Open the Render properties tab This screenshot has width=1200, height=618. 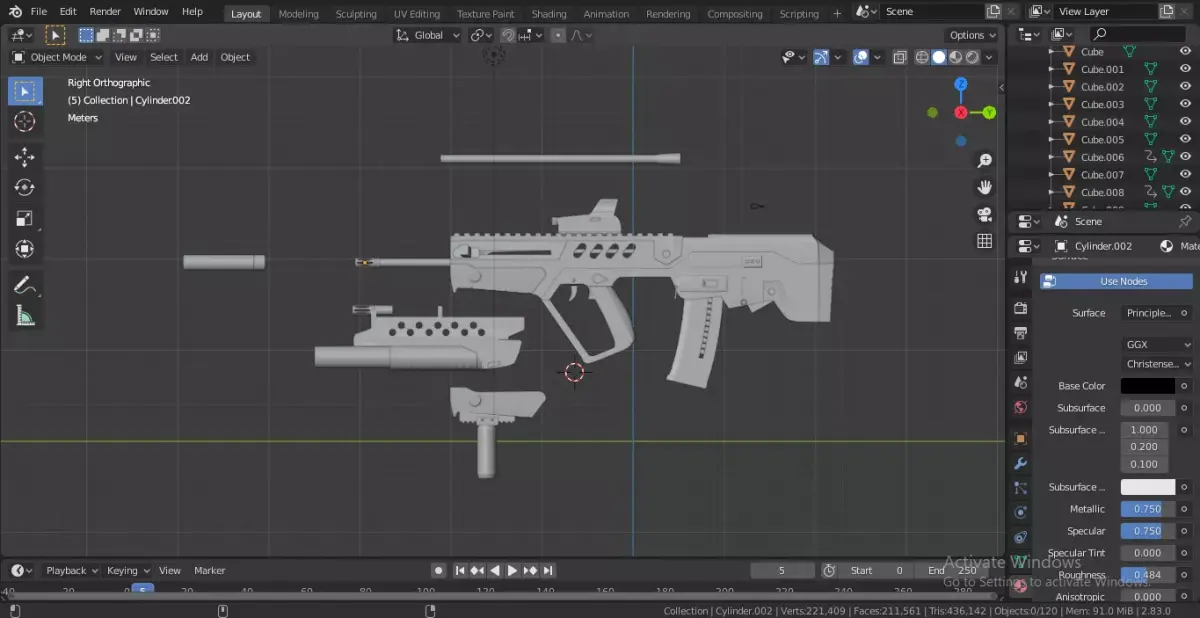tap(1020, 308)
